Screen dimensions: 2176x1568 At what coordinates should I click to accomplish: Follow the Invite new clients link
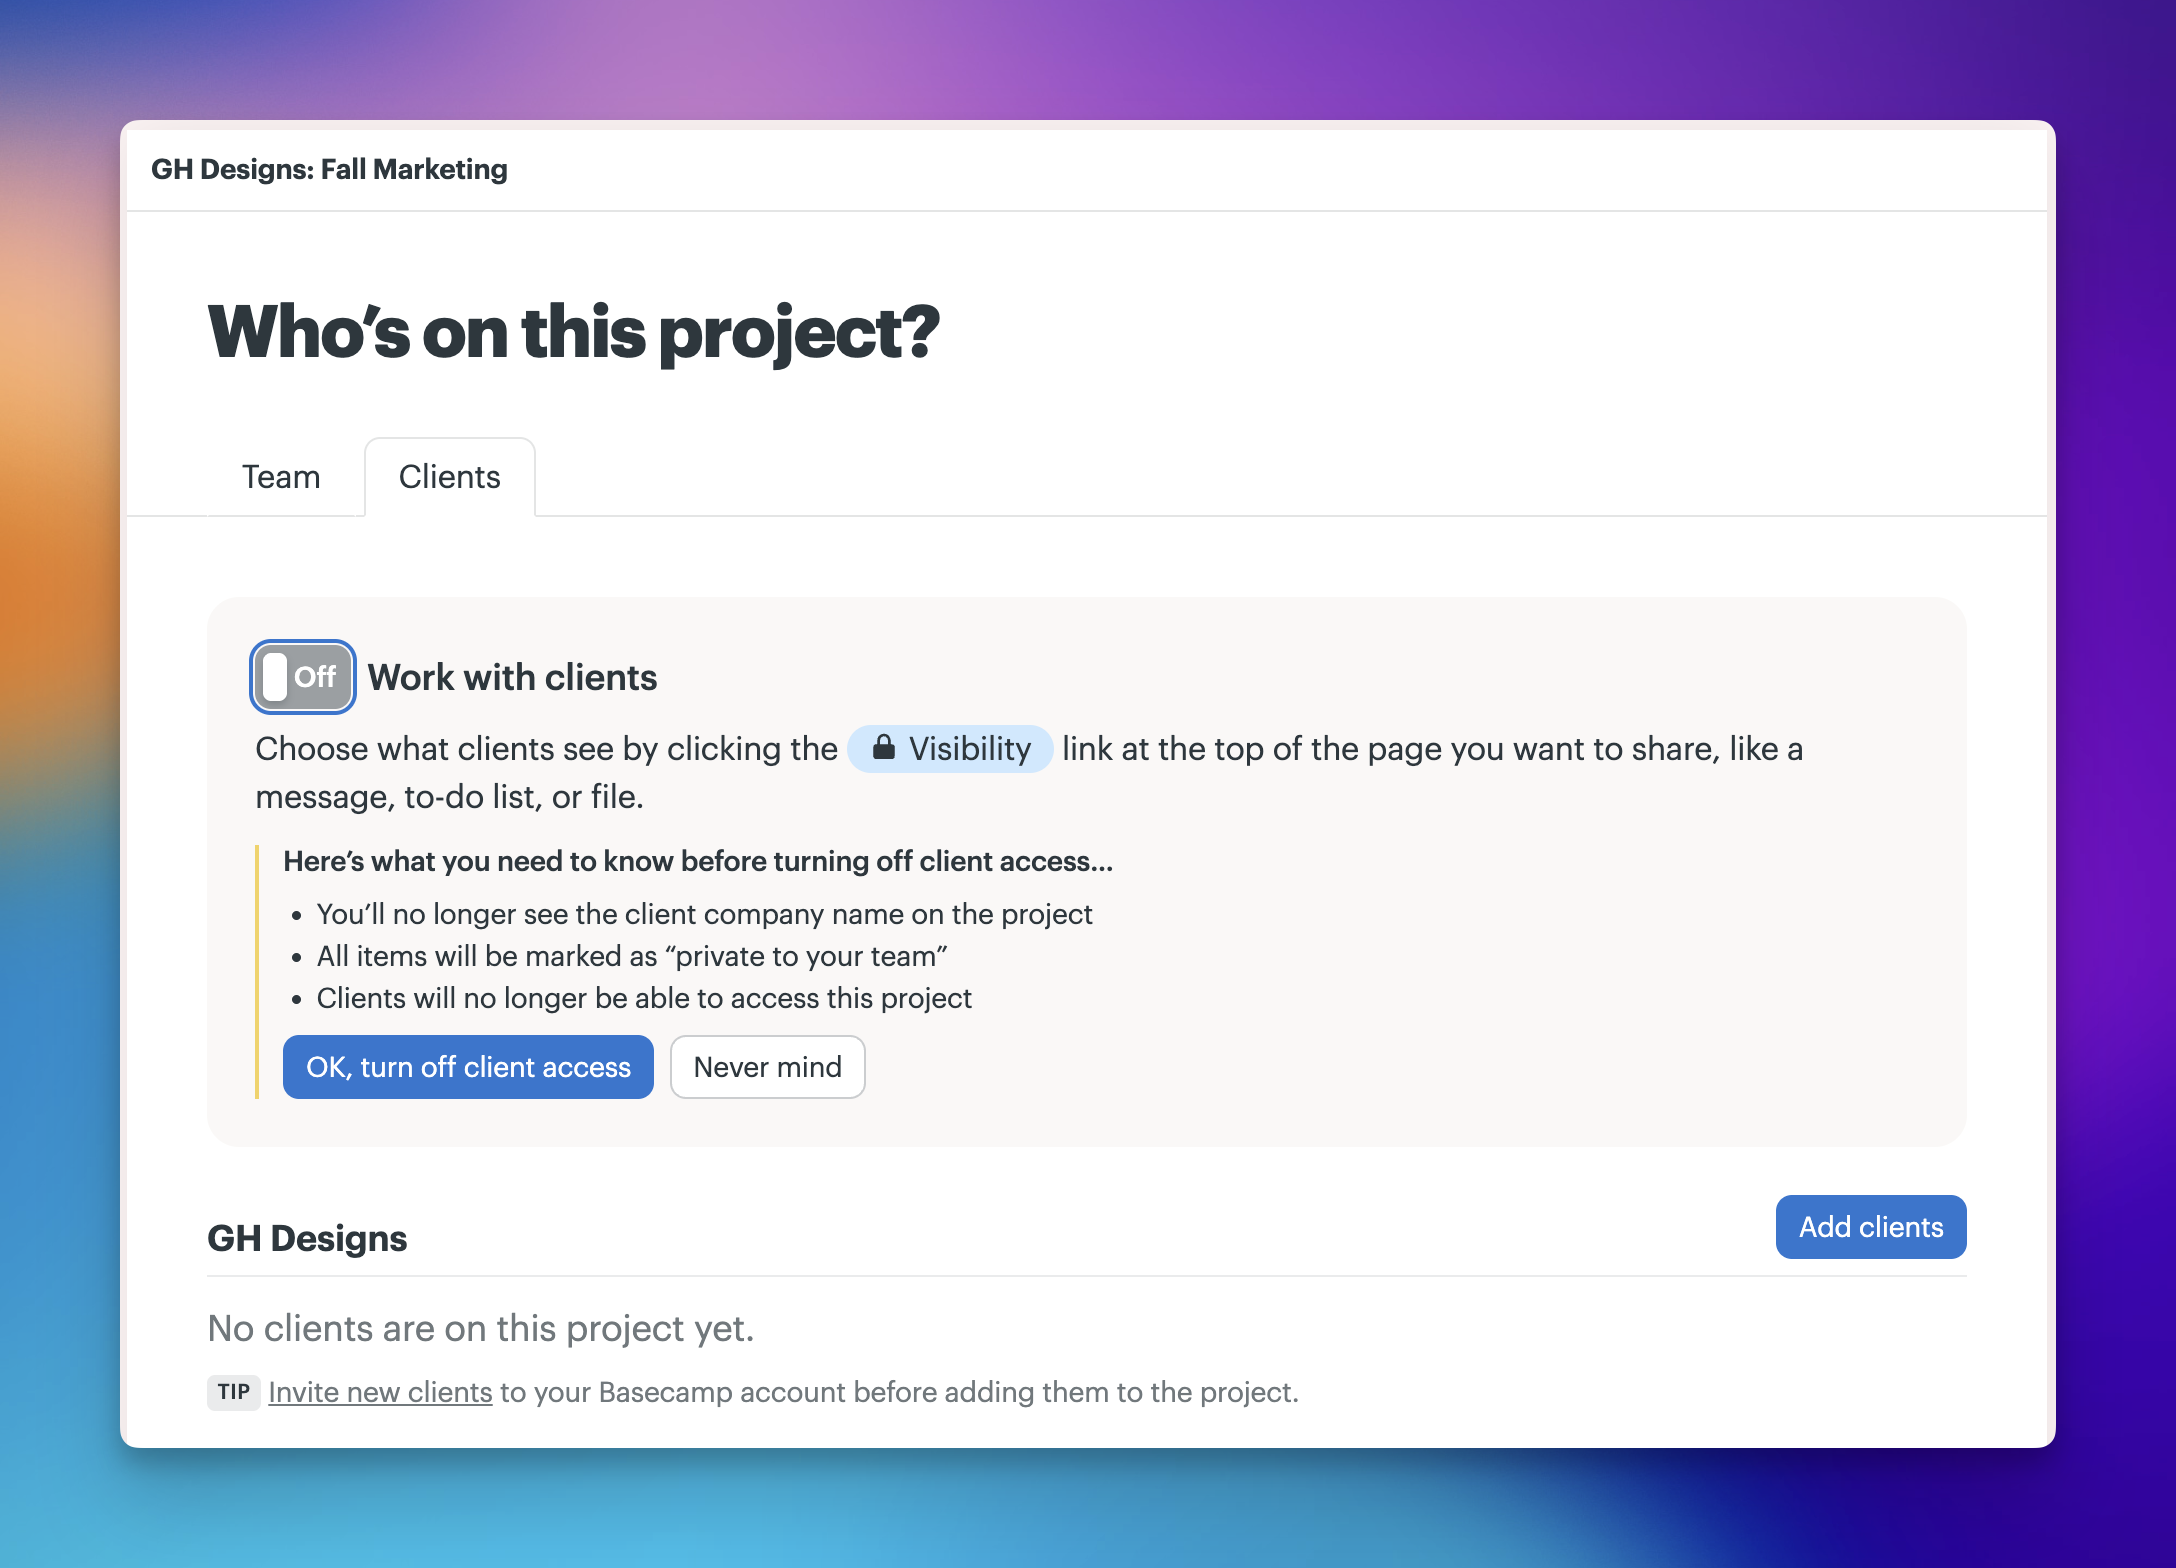click(380, 1392)
